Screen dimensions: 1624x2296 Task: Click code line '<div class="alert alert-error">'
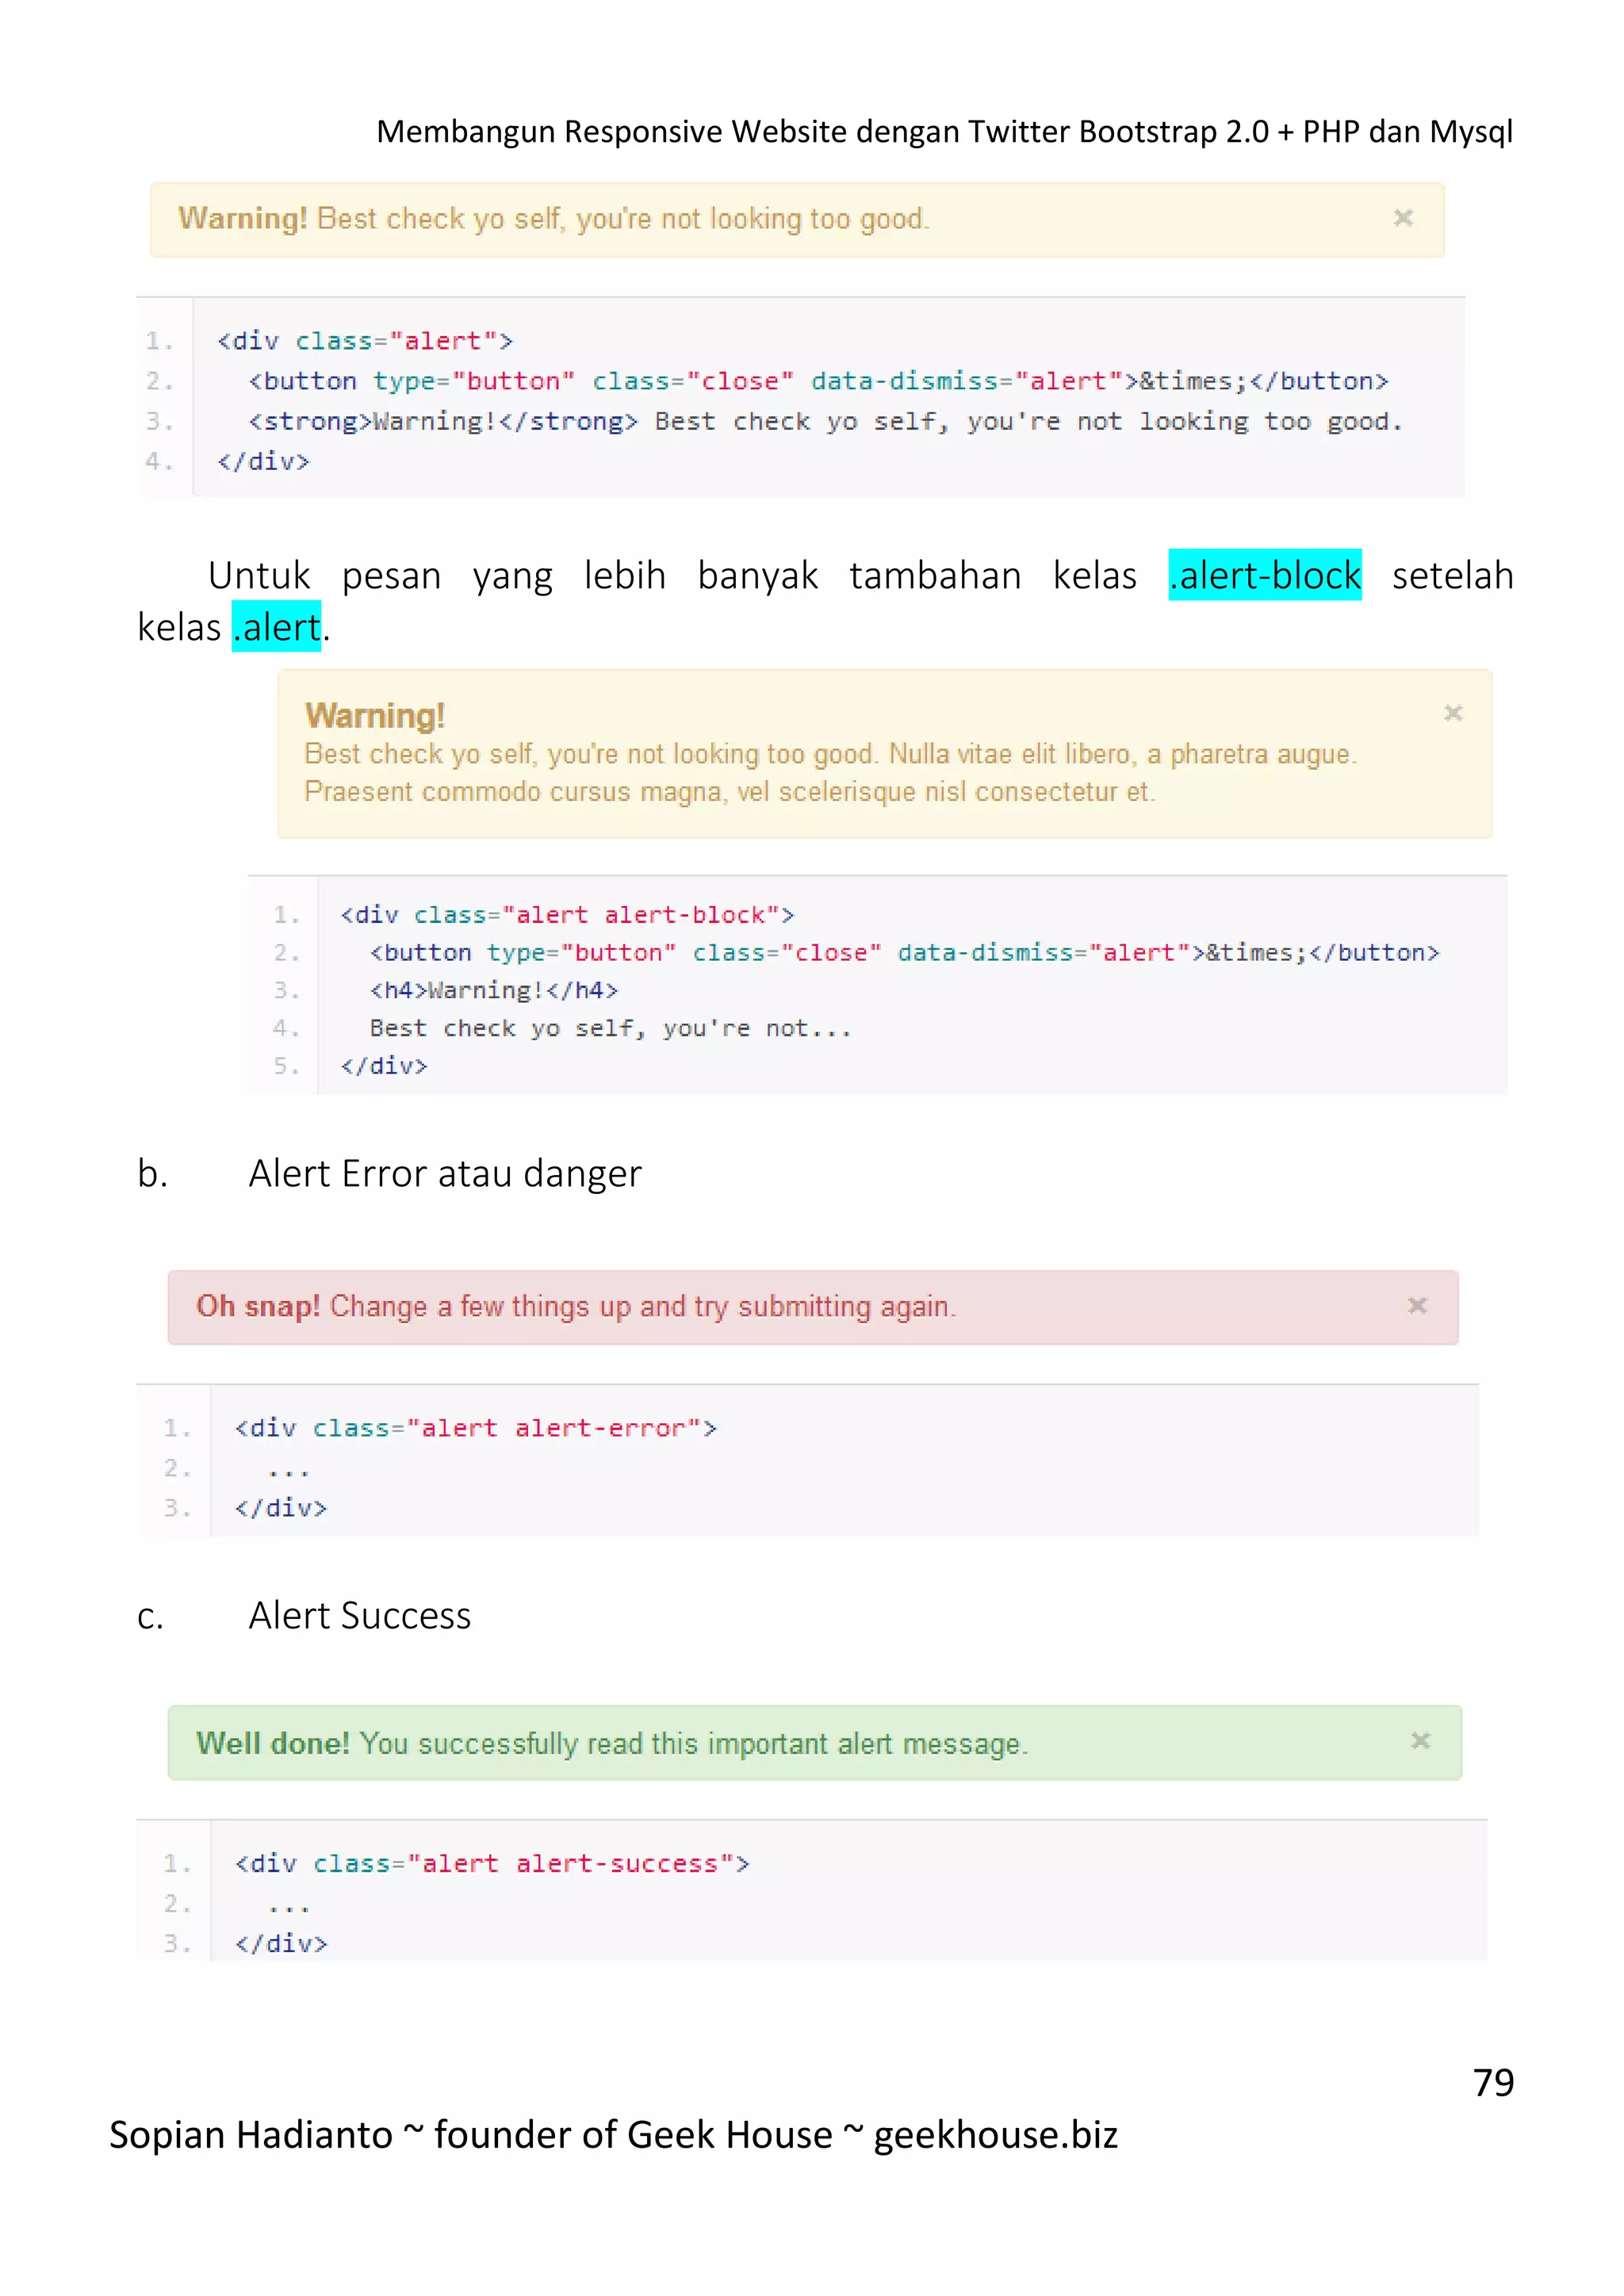coord(476,1428)
